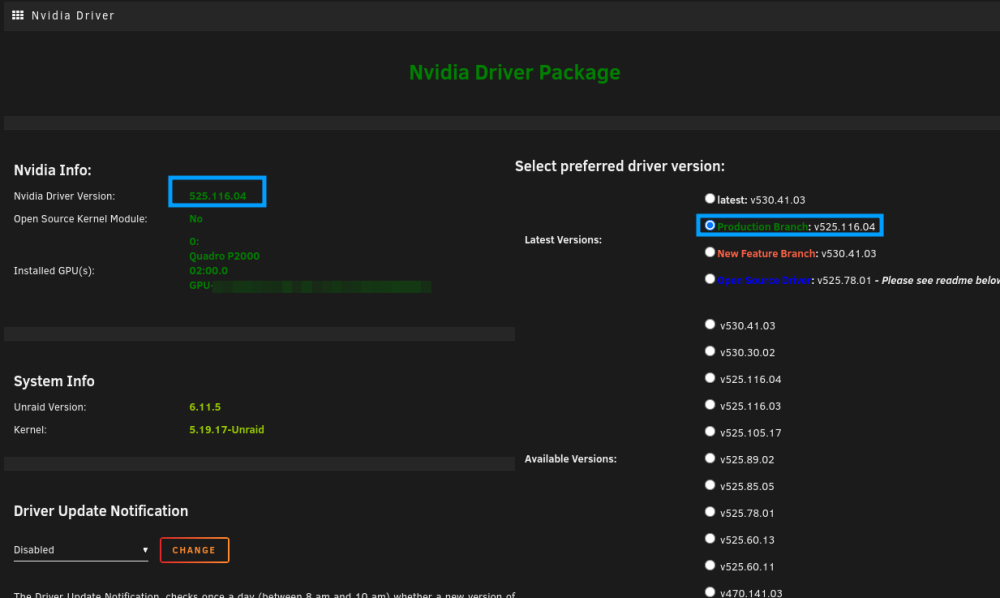Select available version v525.78.01
This screenshot has height=598, width=1000.
709,512
